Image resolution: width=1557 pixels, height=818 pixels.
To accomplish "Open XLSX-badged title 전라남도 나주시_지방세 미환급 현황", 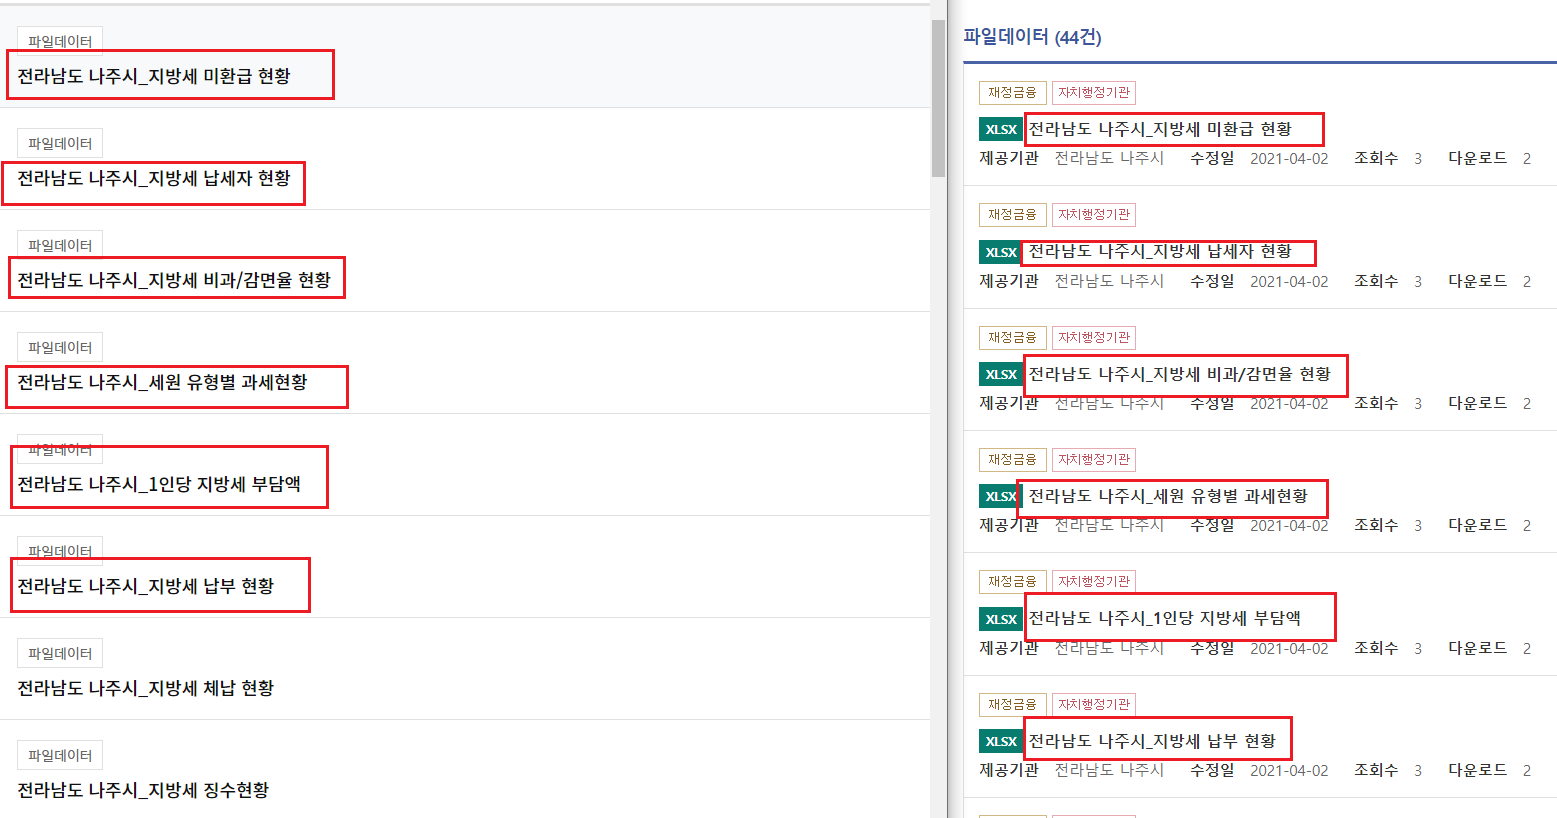I will [1160, 129].
